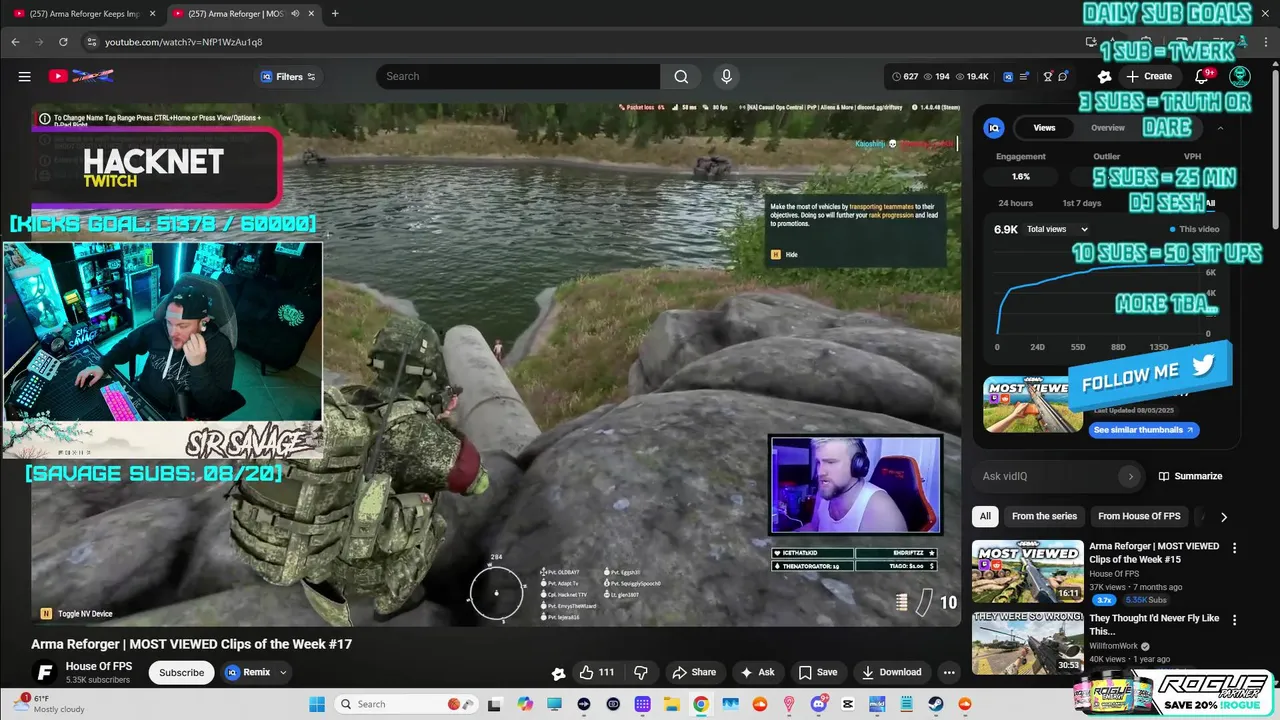Collapse the vidIQ stats panel chevron
The width and height of the screenshot is (1280, 720).
pos(1220,128)
